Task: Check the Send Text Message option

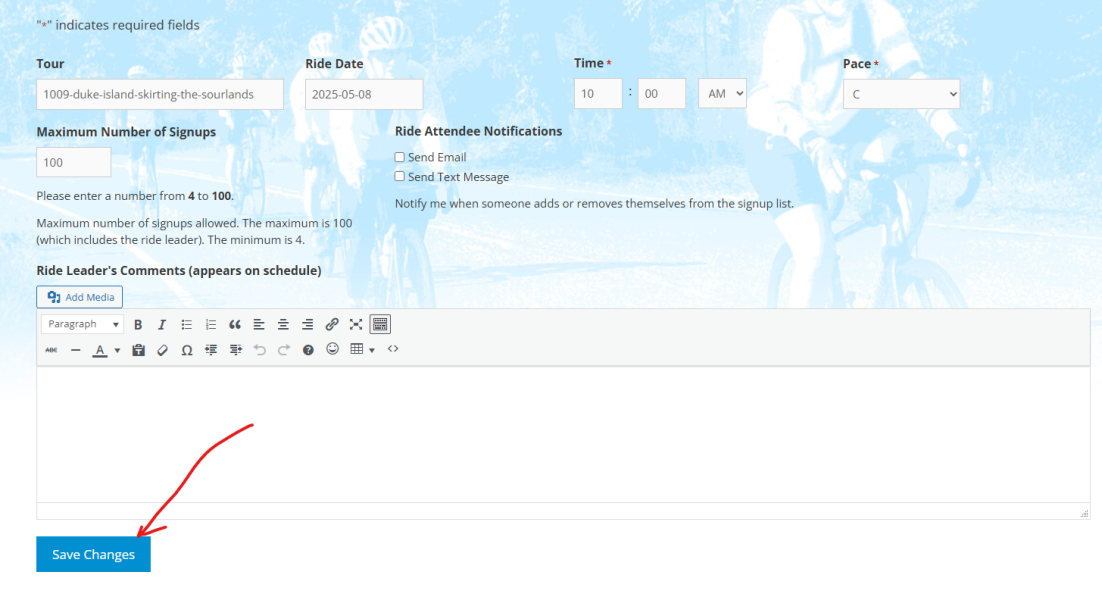Action: [x=400, y=177]
